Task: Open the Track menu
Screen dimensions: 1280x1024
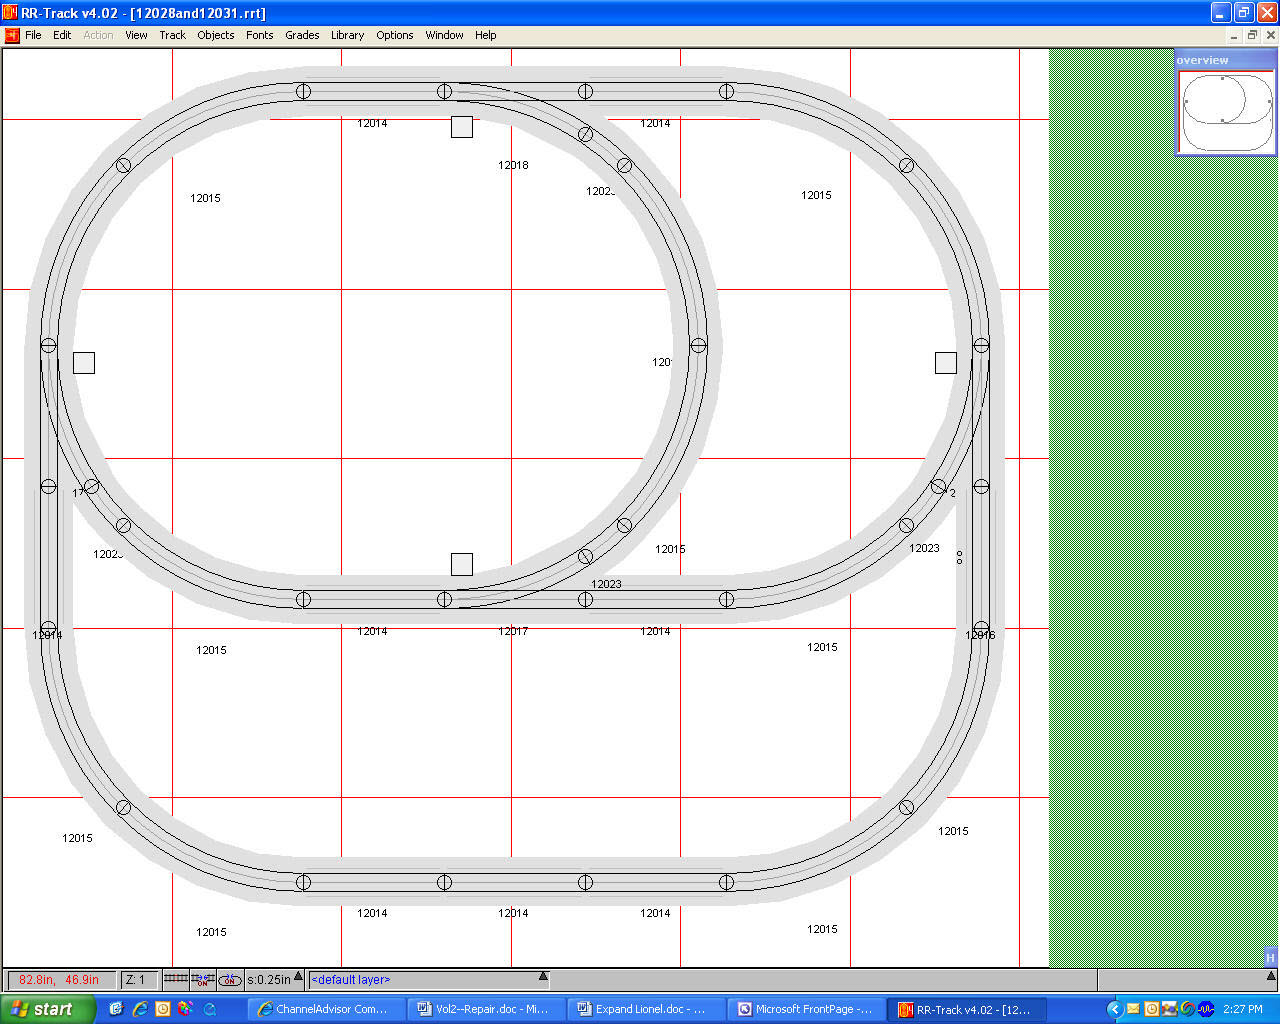Action: click(x=172, y=35)
